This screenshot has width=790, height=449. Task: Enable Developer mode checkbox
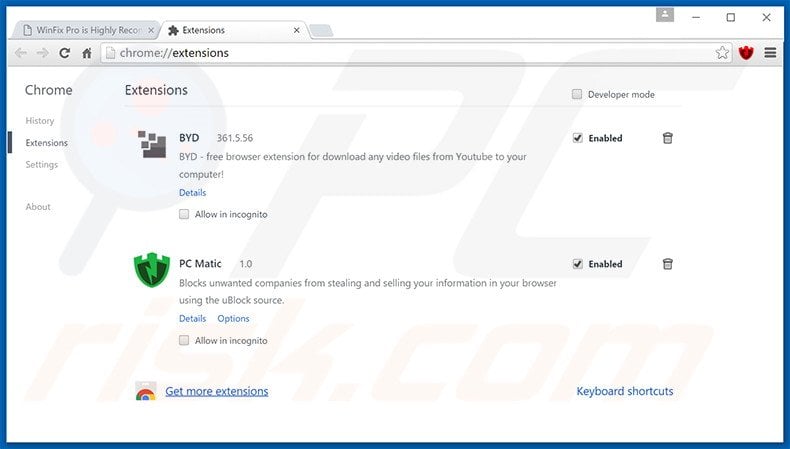click(577, 94)
